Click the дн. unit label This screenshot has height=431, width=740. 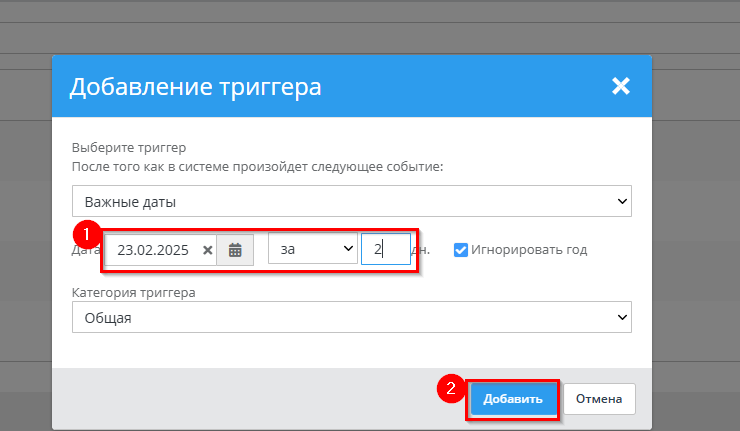point(423,250)
